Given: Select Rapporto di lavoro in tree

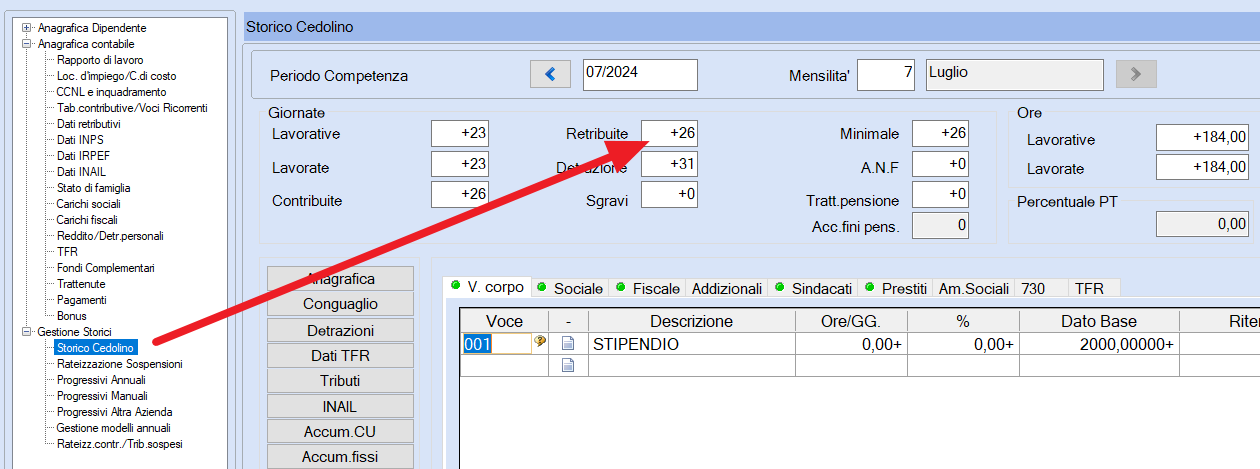Looking at the screenshot, I should tap(100, 60).
